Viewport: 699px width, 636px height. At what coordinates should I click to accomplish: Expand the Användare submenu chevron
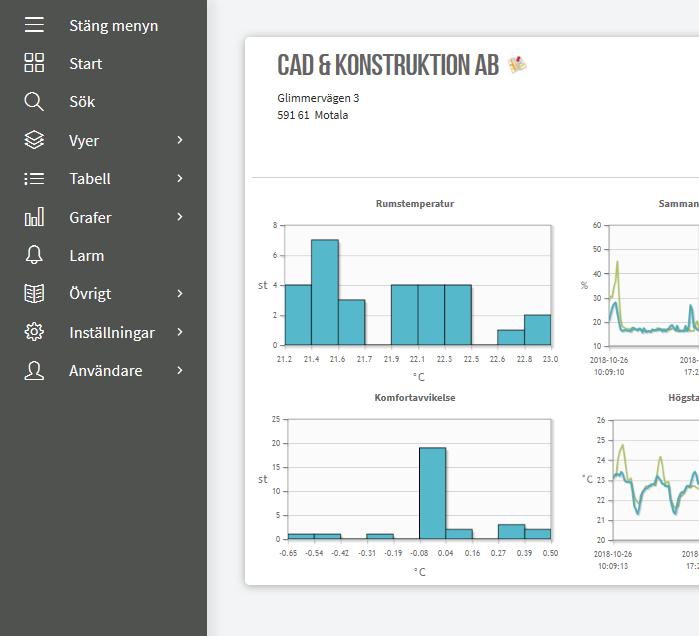tap(180, 370)
